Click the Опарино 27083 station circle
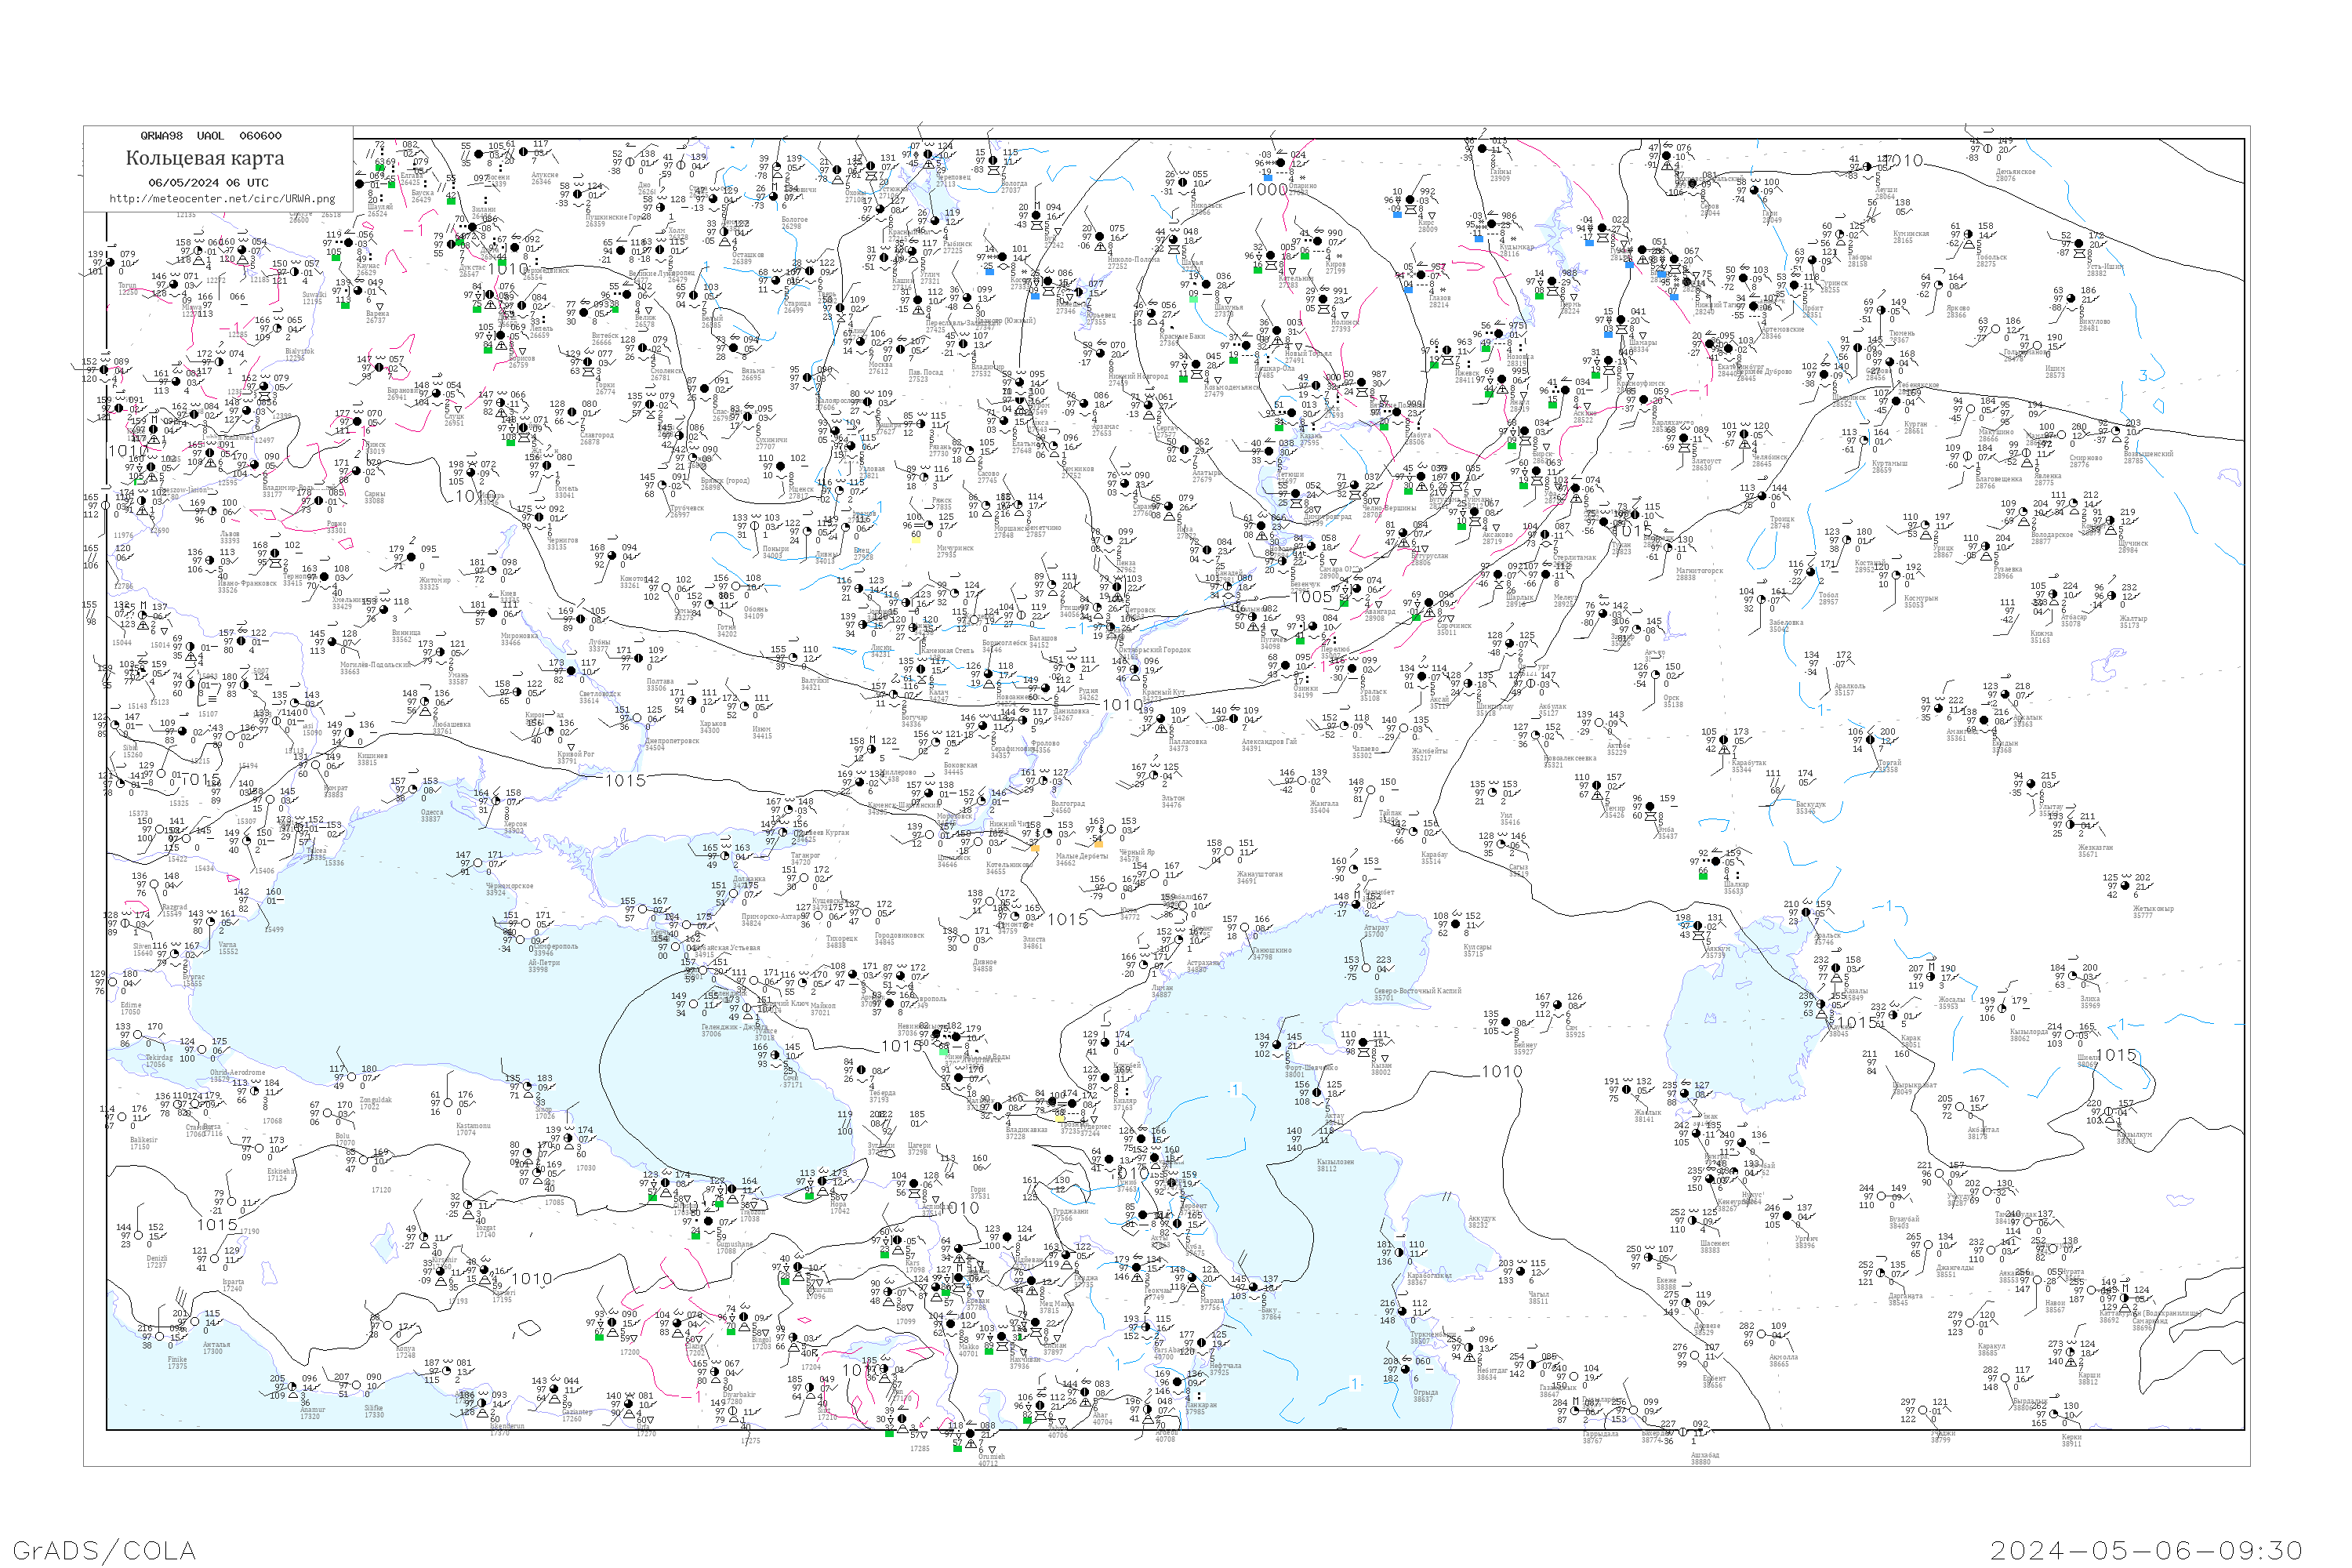Viewport: 2352px width, 1568px height. 1281,163
